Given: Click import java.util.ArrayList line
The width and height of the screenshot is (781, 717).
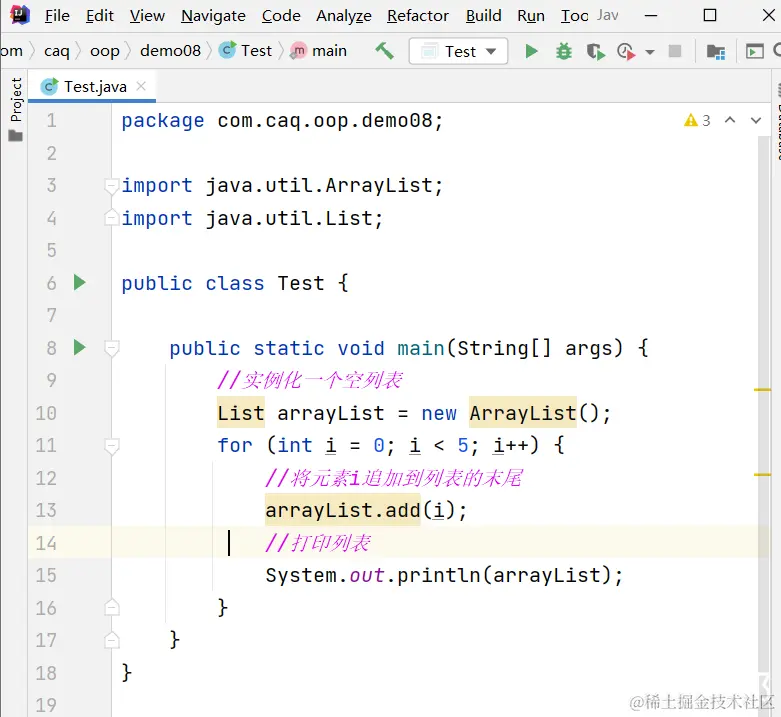Looking at the screenshot, I should 282,186.
